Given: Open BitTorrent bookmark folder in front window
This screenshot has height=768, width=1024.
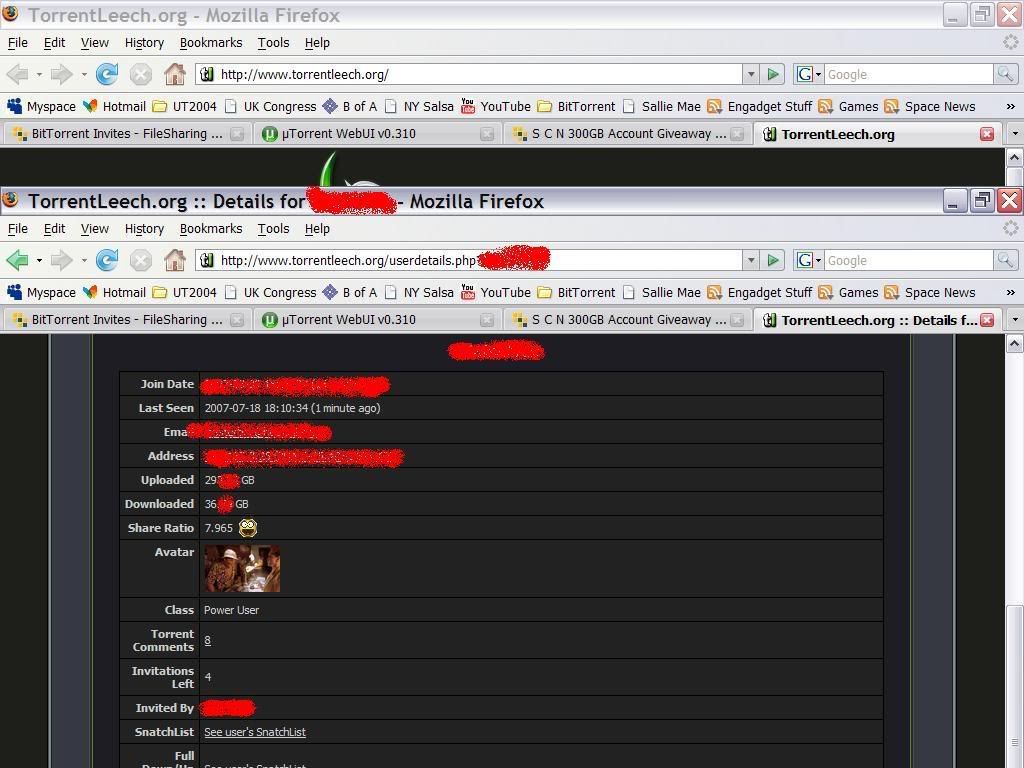Looking at the screenshot, I should (x=576, y=293).
